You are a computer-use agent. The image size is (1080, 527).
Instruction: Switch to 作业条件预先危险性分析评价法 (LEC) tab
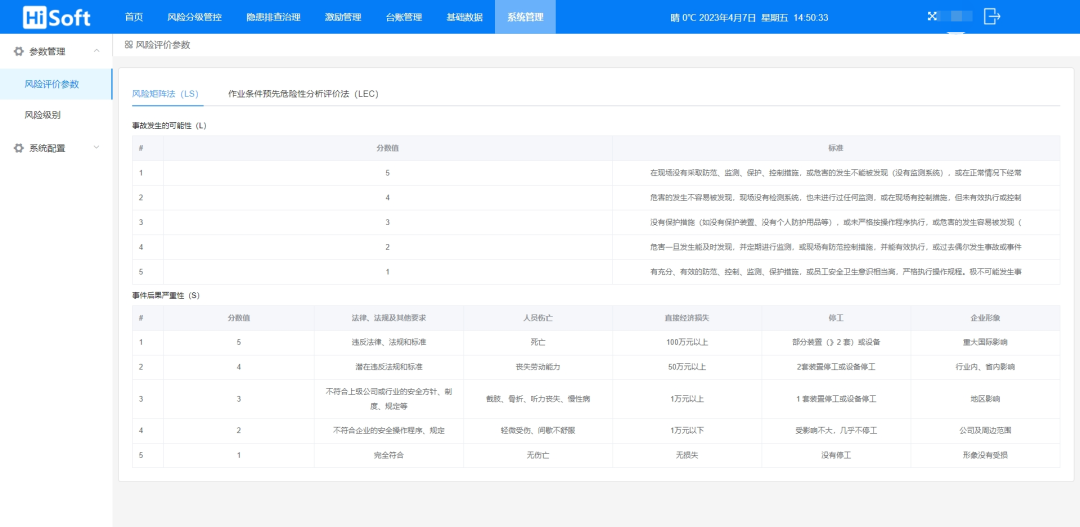coord(303,93)
